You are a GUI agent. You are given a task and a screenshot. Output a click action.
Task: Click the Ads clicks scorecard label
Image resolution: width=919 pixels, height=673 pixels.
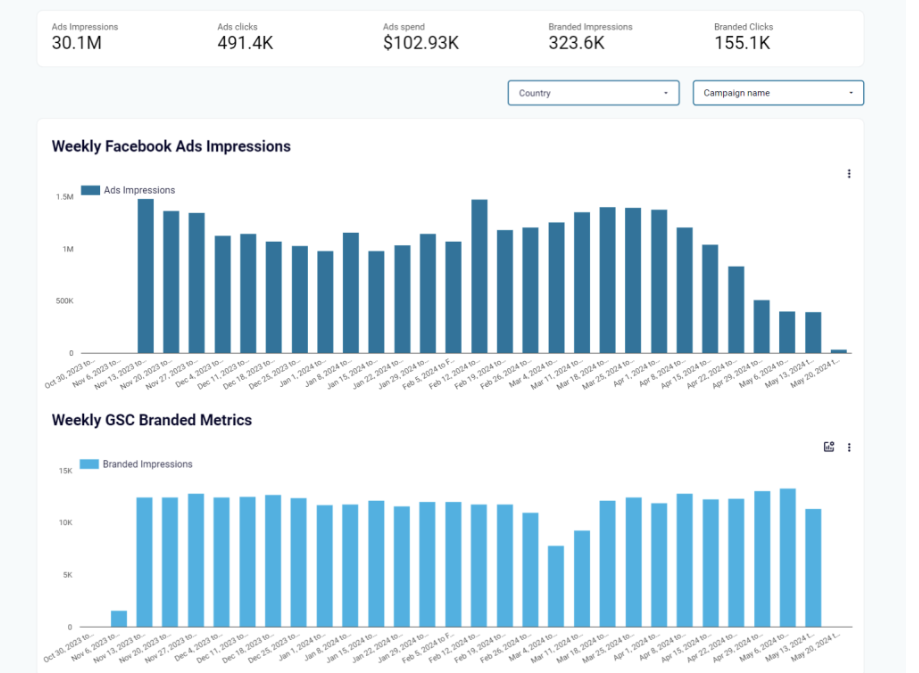pyautogui.click(x=237, y=27)
